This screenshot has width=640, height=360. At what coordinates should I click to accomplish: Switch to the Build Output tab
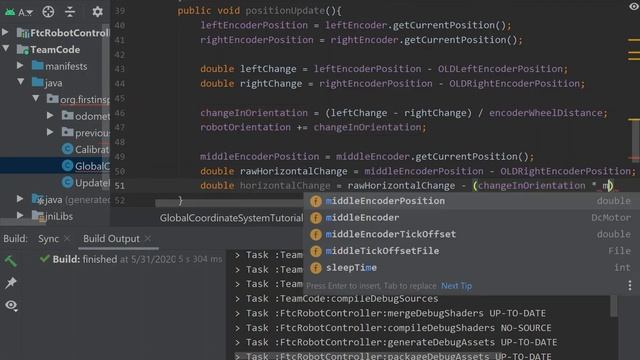tap(111, 239)
